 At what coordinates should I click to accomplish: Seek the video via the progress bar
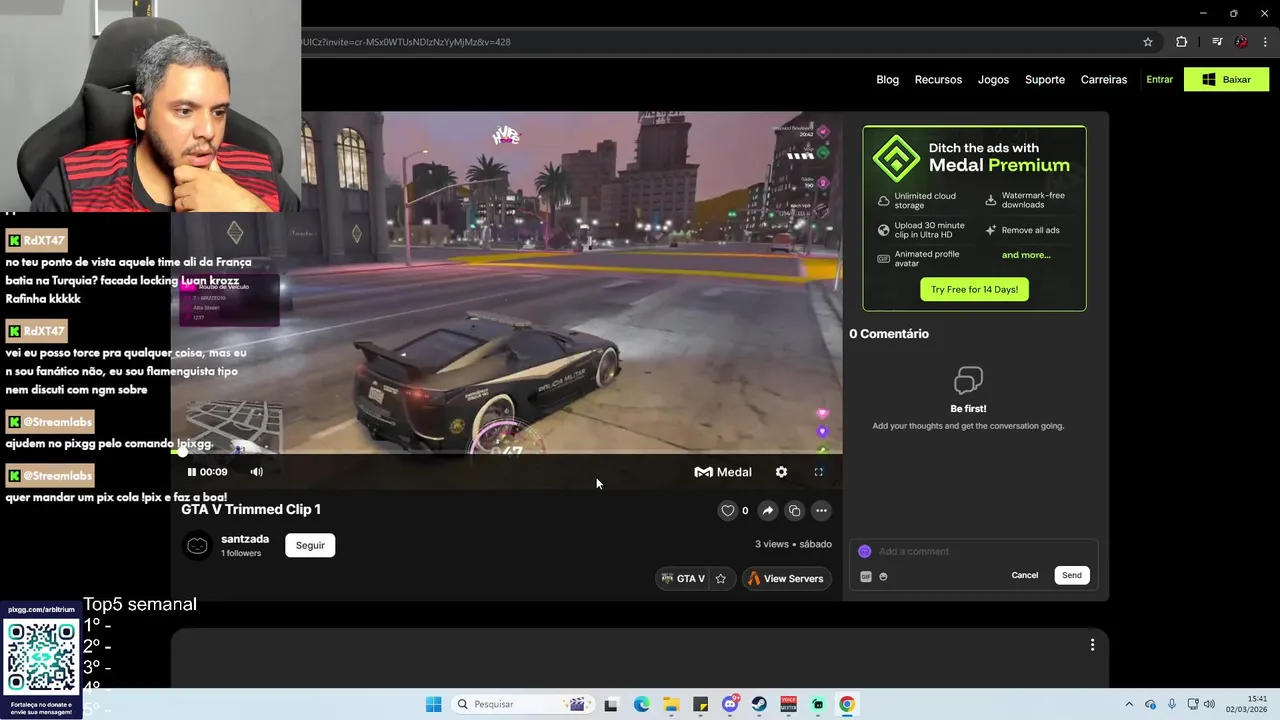506,453
